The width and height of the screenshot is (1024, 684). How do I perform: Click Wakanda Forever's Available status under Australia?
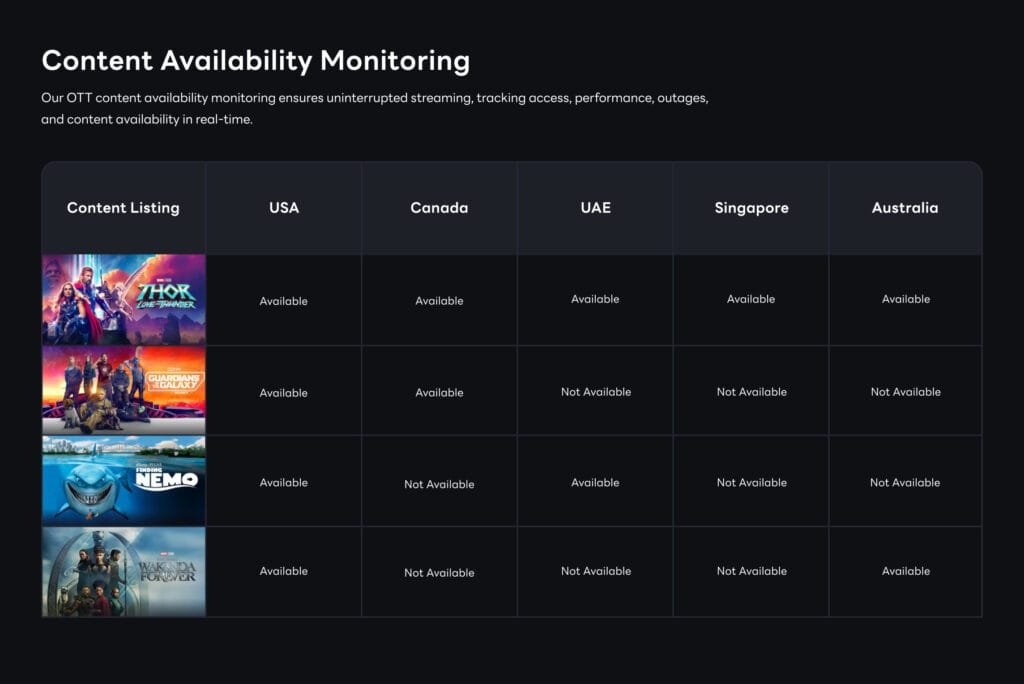pyautogui.click(x=906, y=571)
